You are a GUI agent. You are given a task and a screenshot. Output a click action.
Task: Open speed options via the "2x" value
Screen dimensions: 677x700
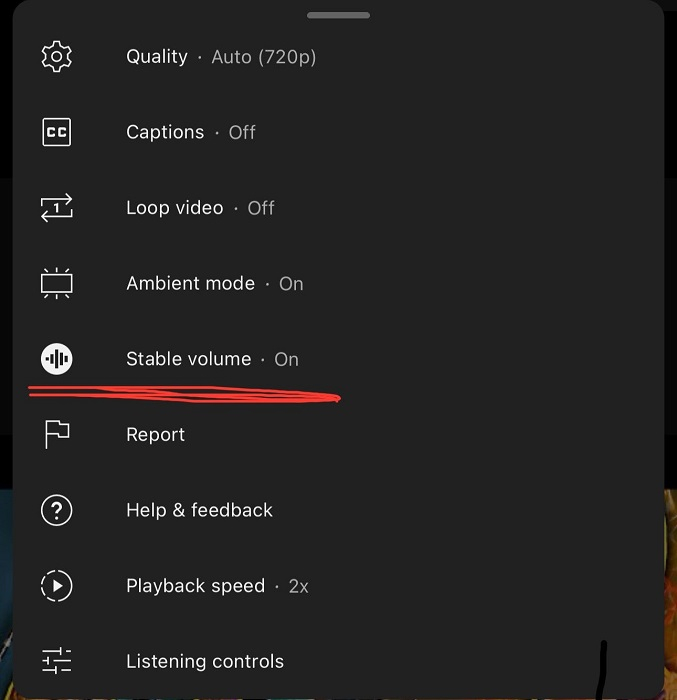click(298, 586)
